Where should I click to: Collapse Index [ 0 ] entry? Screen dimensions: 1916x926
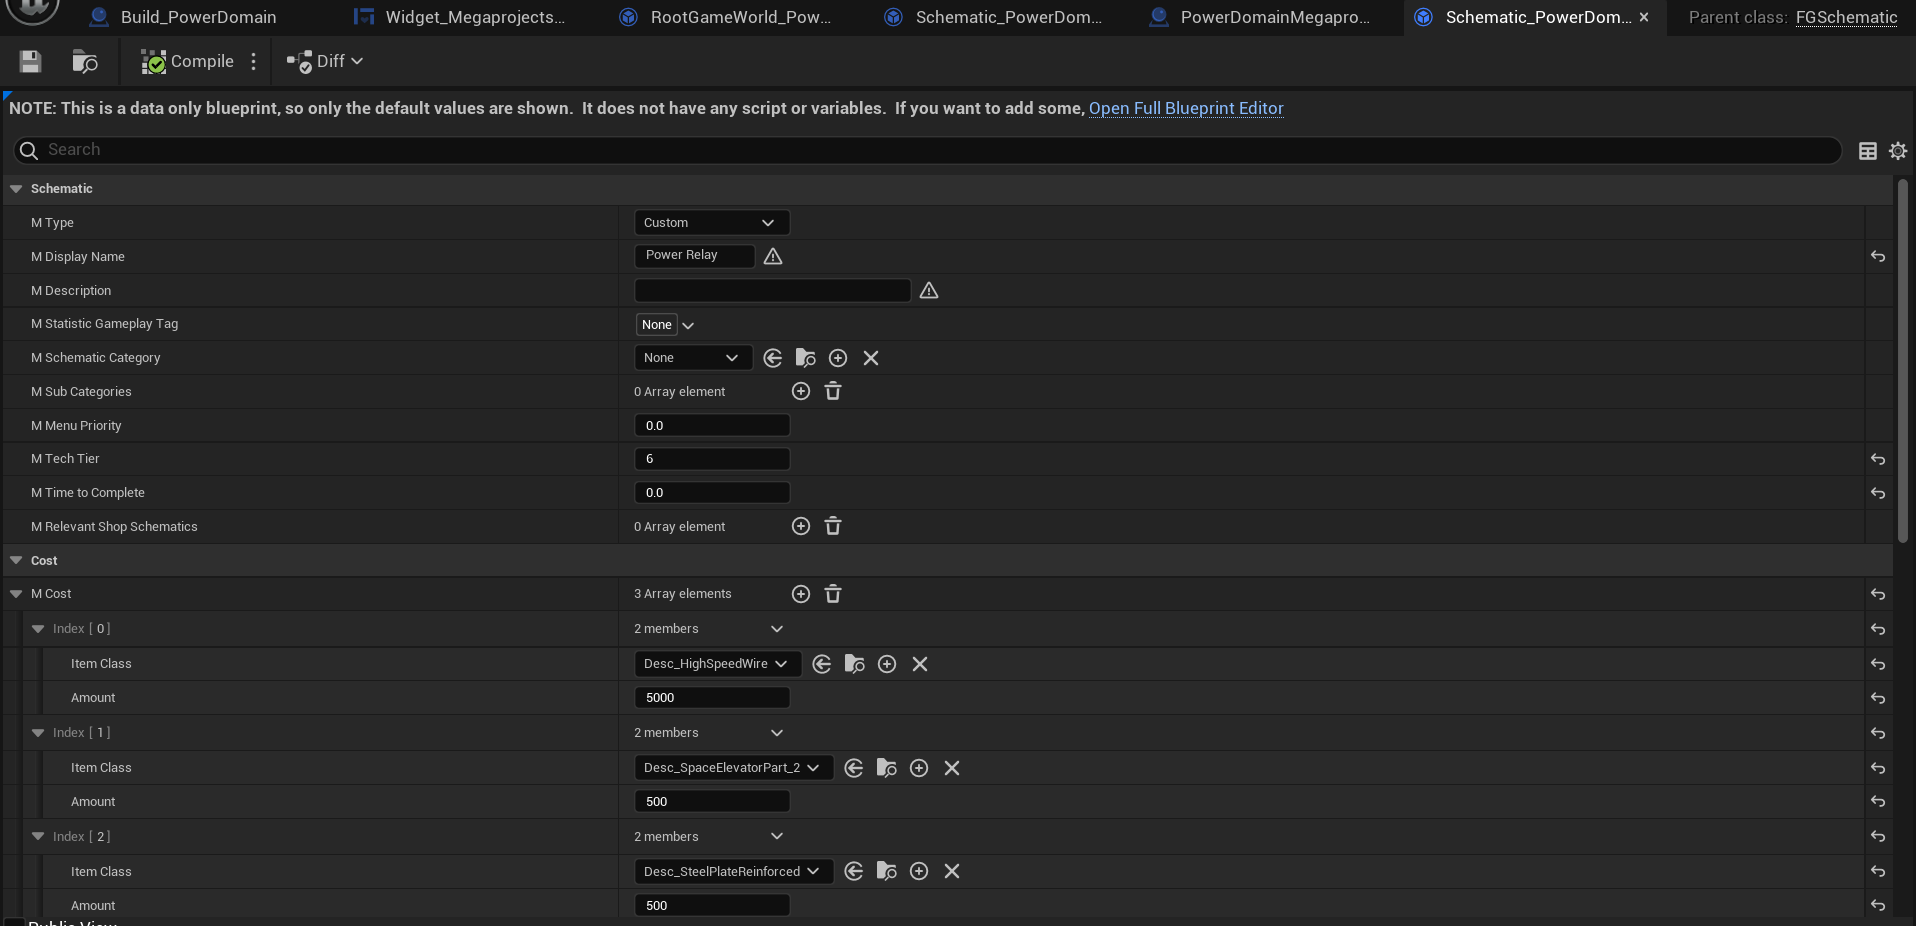(38, 629)
